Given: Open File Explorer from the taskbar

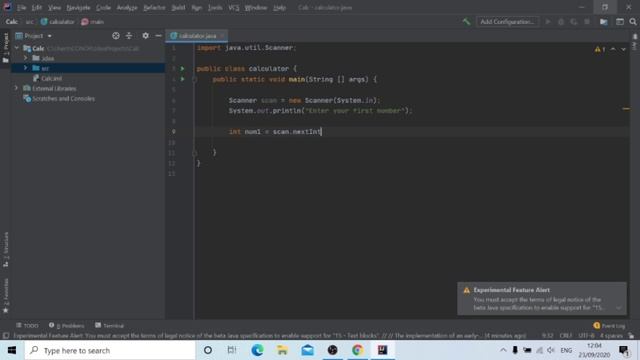Looking at the screenshot, I should (x=282, y=350).
